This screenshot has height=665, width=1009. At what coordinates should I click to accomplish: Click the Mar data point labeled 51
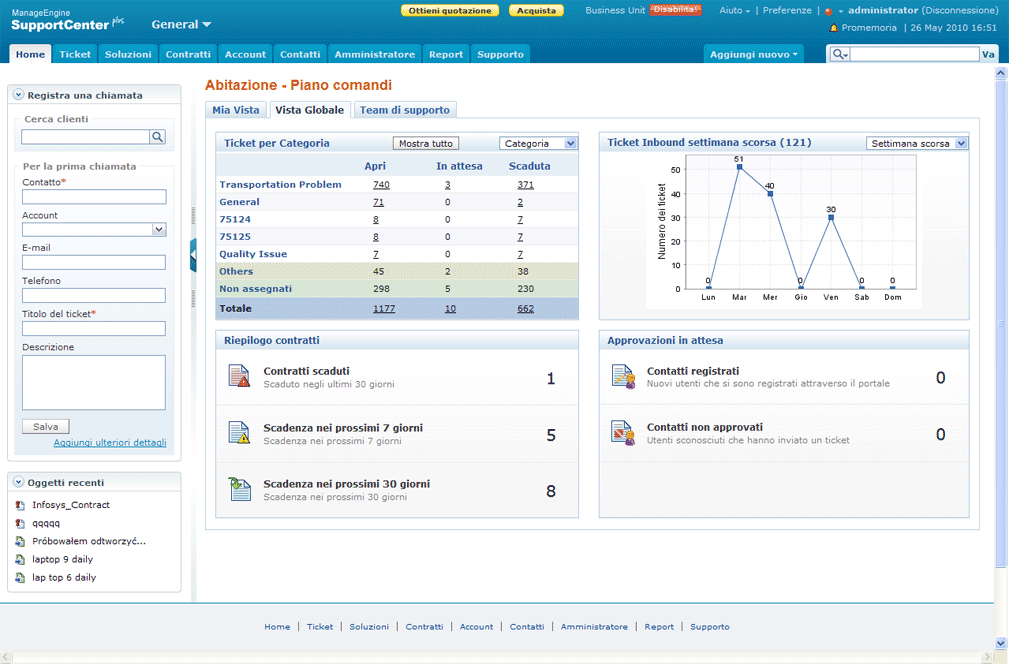(x=739, y=167)
